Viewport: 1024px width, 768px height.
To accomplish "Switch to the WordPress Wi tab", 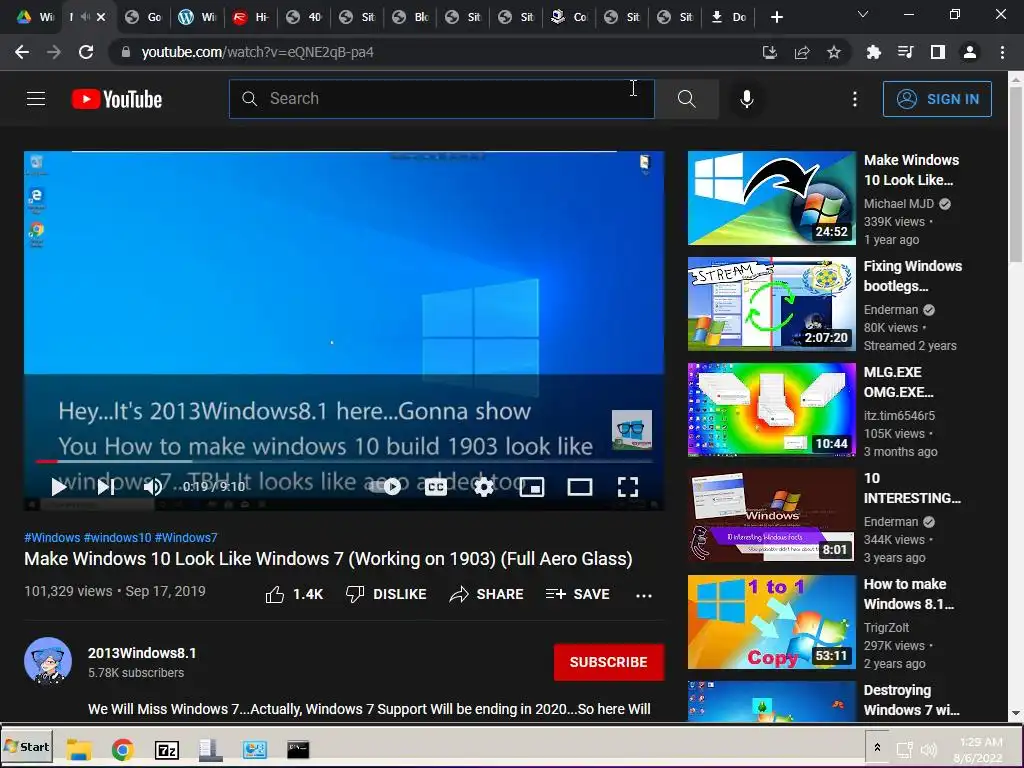I will tap(197, 17).
